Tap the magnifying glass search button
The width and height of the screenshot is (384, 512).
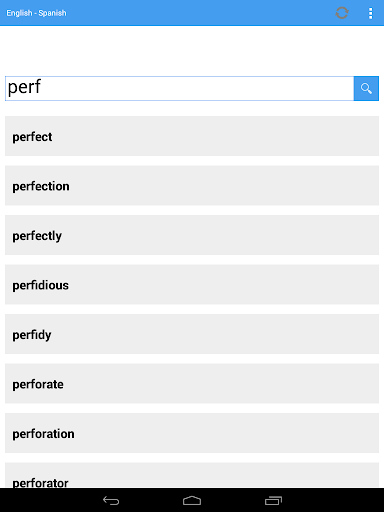(366, 88)
